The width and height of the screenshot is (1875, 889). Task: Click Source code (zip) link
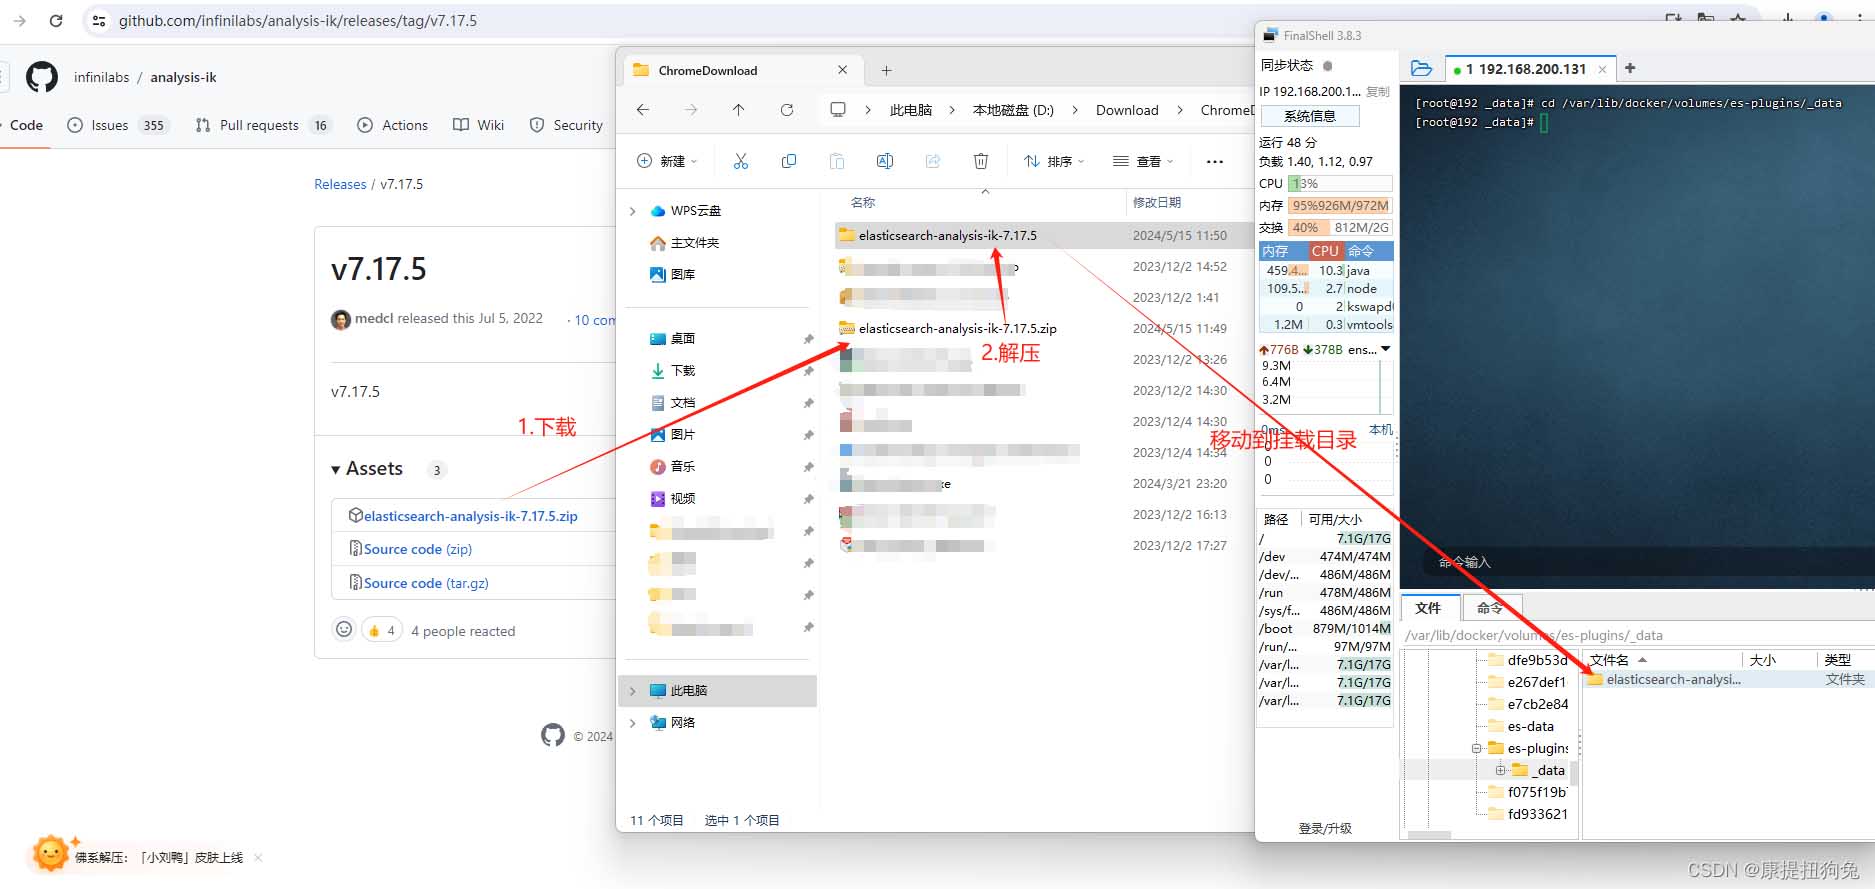tap(418, 549)
